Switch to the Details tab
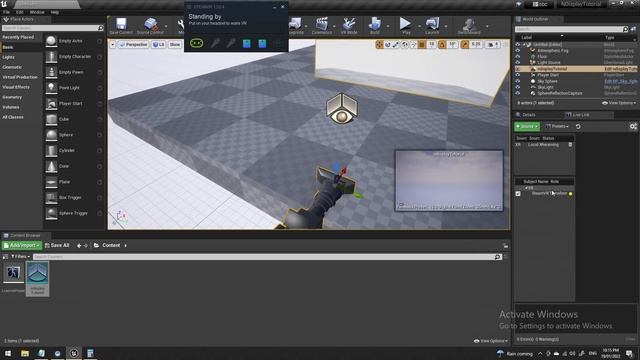Screen dimensions: 640x360 [x=529, y=115]
